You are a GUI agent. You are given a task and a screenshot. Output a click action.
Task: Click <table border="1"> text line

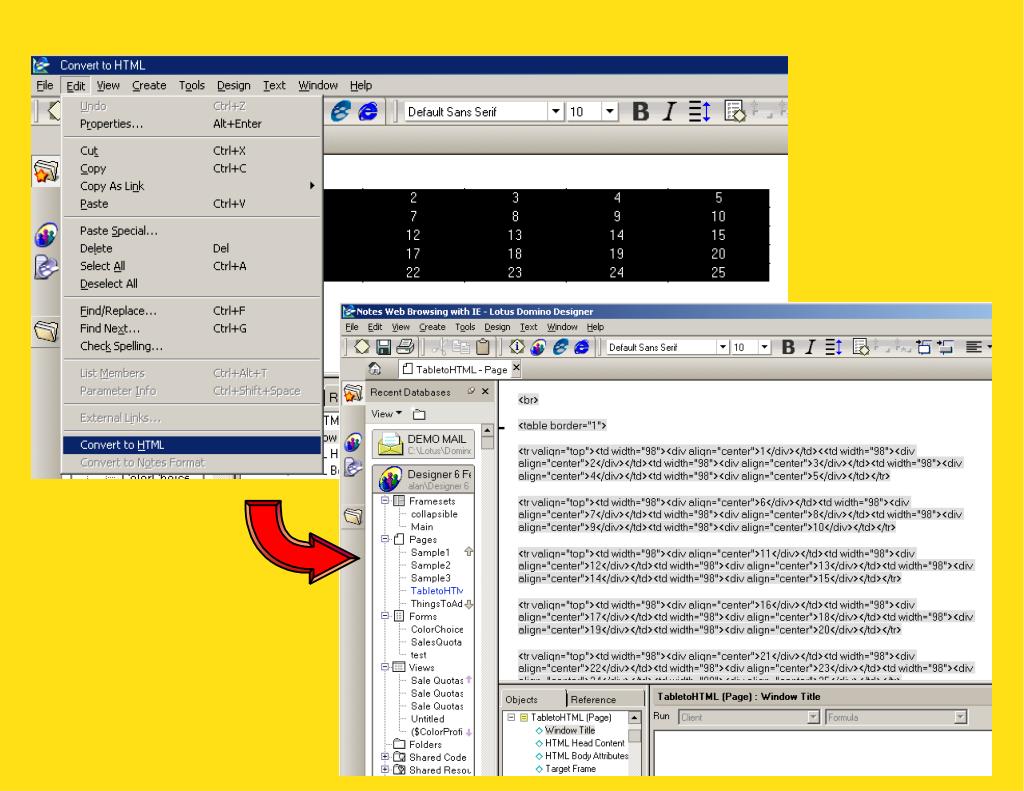point(562,426)
